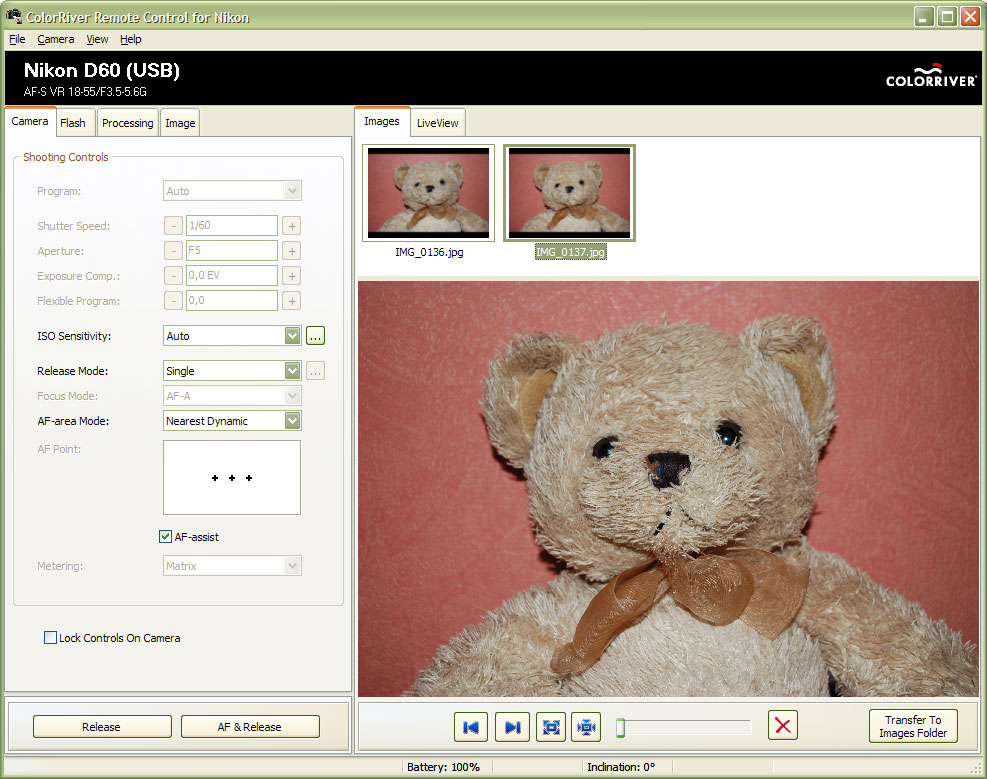Decrease Aperture with minus button
Image resolution: width=987 pixels, height=779 pixels.
(173, 251)
